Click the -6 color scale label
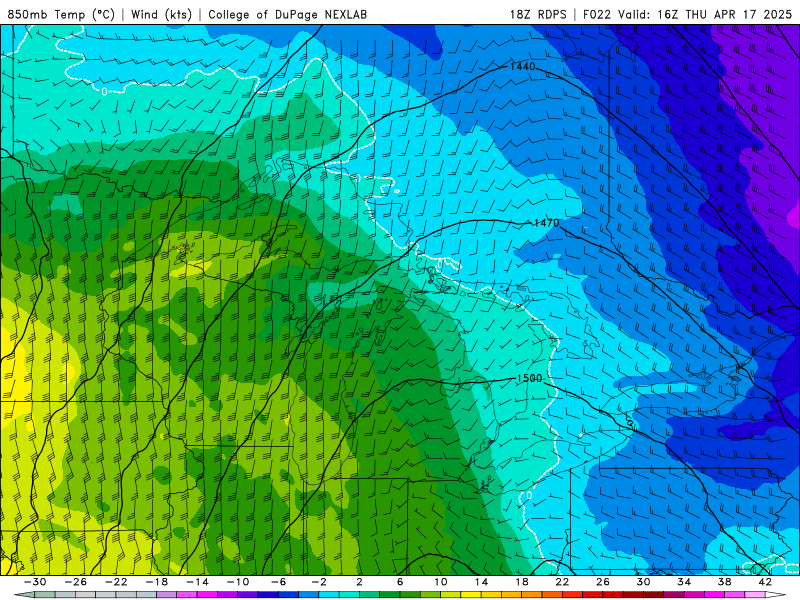800x600 pixels. (278, 582)
